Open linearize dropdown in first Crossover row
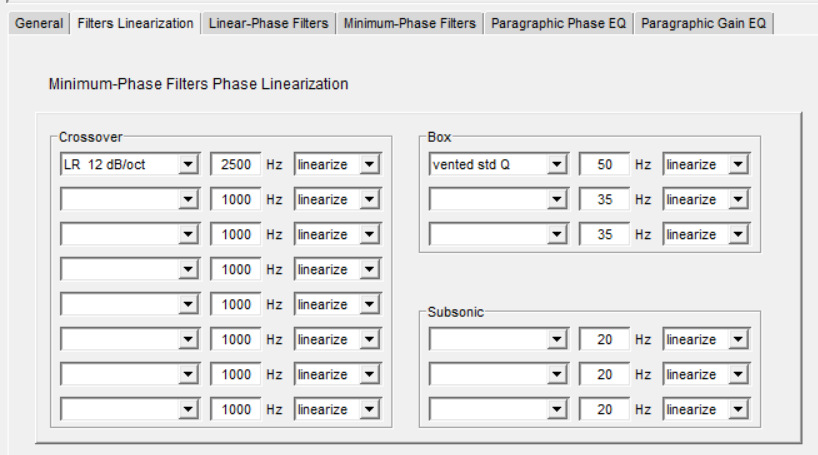Viewport: 818px width, 455px height. tap(370, 165)
